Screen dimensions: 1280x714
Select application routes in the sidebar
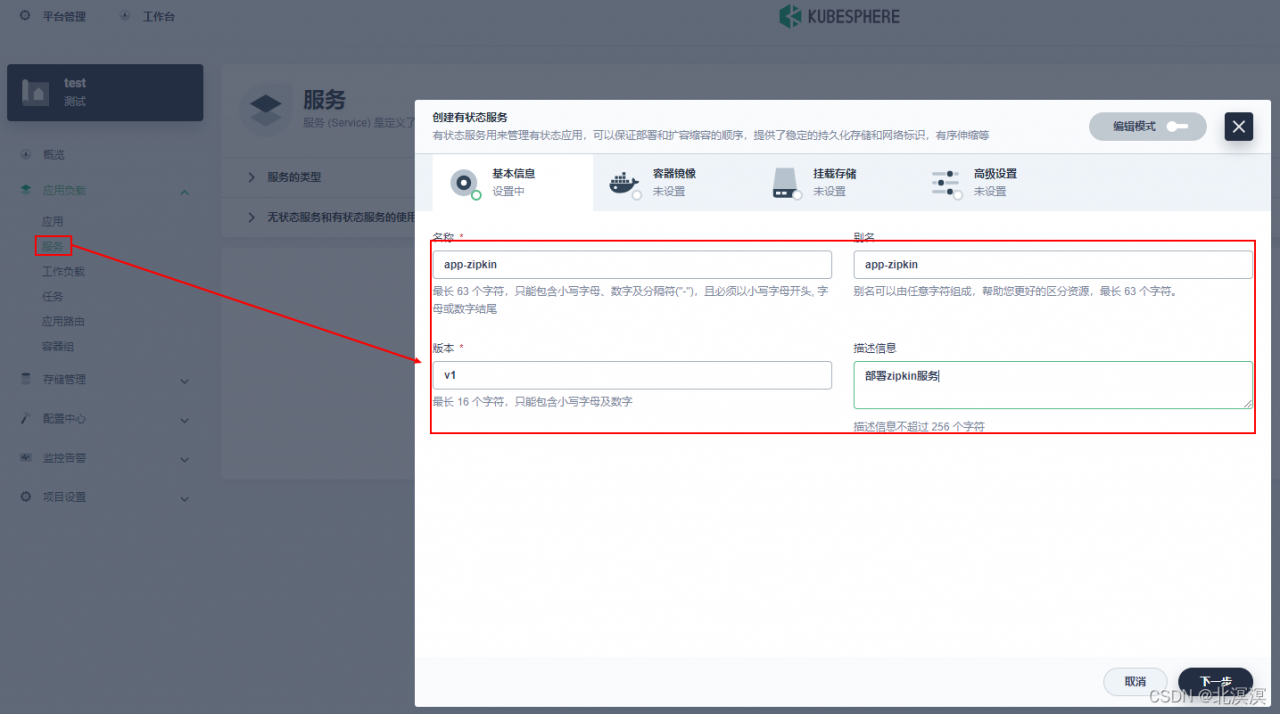point(63,321)
